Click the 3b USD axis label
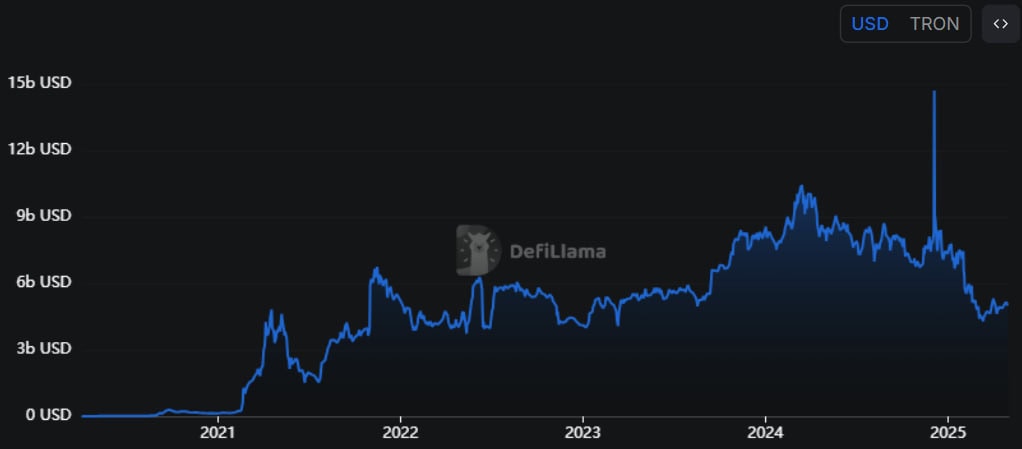 point(43,349)
